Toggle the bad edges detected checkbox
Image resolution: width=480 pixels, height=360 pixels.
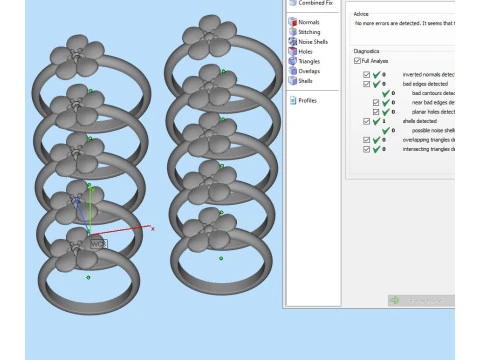click(366, 84)
